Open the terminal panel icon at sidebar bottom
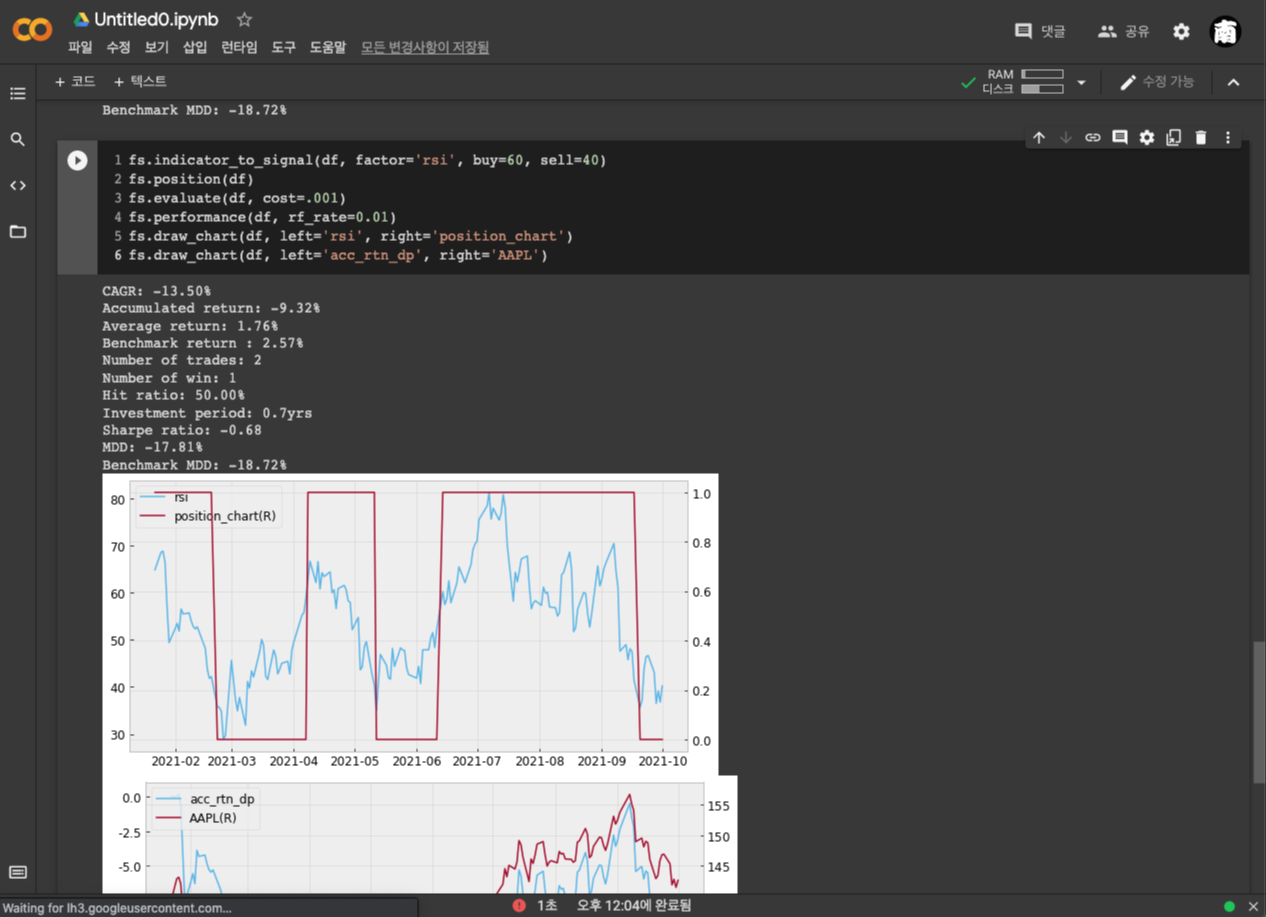The height and width of the screenshot is (917, 1266). pos(18,872)
